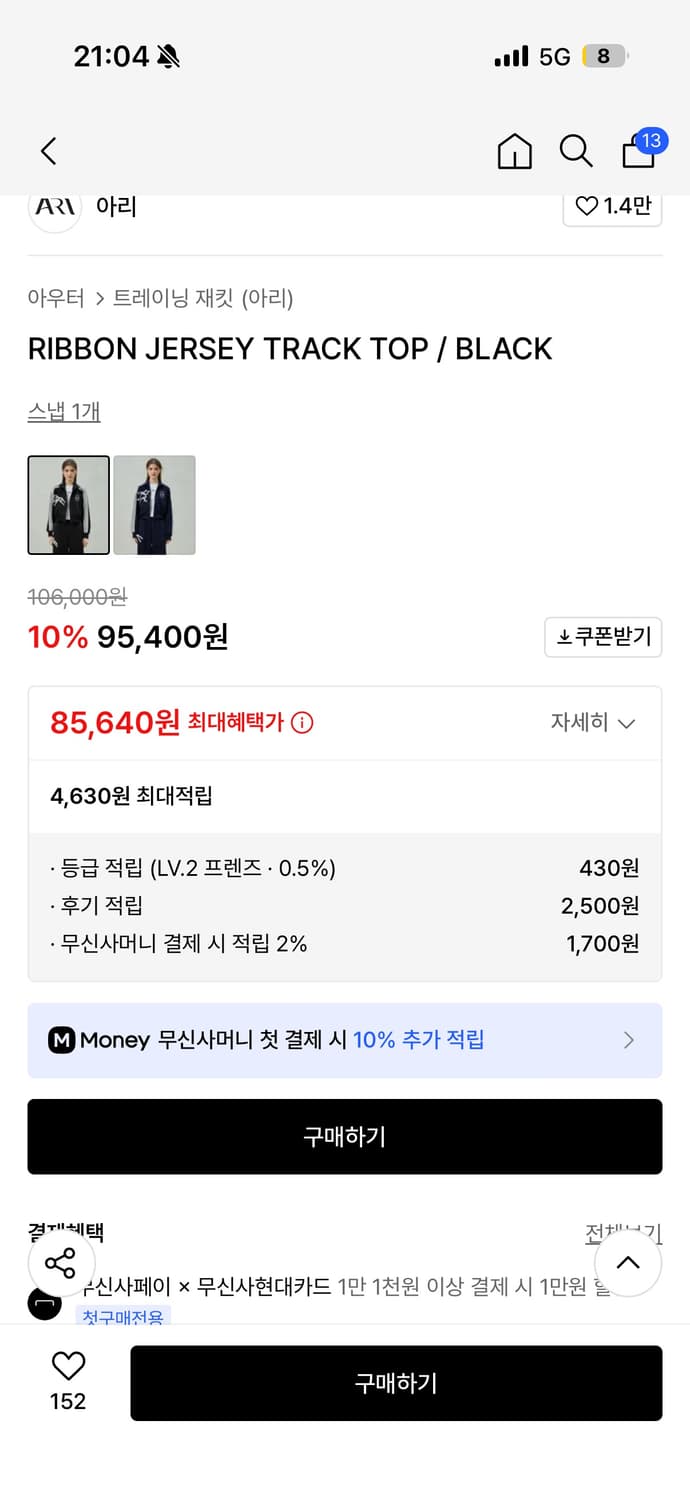Screen dimensions: 690x1500
Task: Toggle the brand like heart 1.4만
Action: point(612,207)
